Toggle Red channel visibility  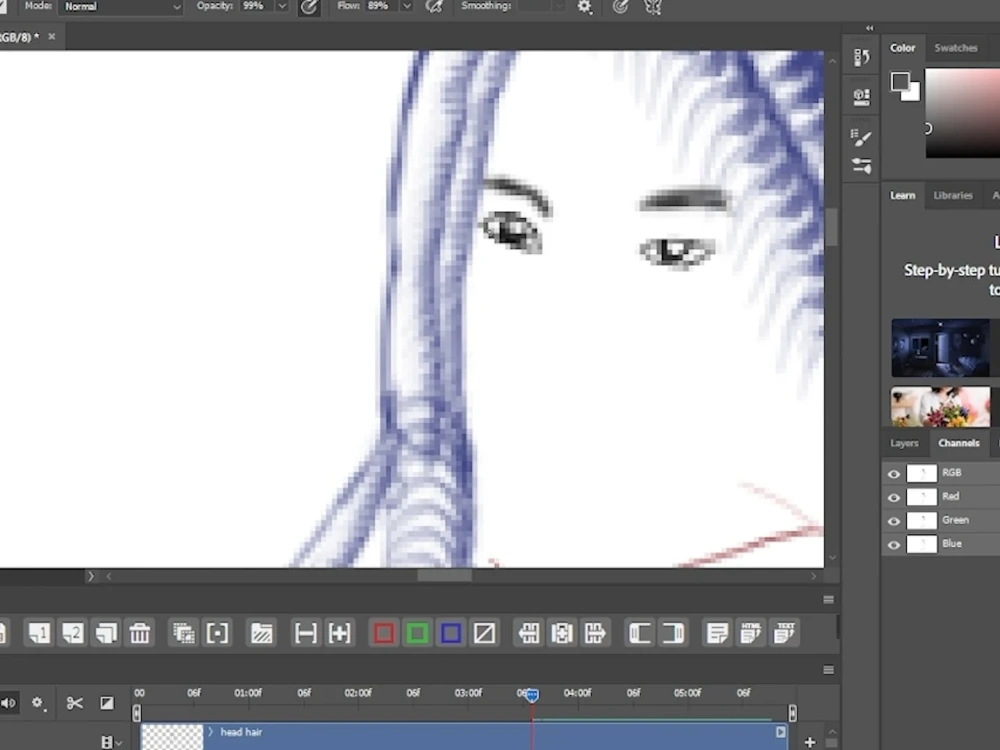coord(893,496)
